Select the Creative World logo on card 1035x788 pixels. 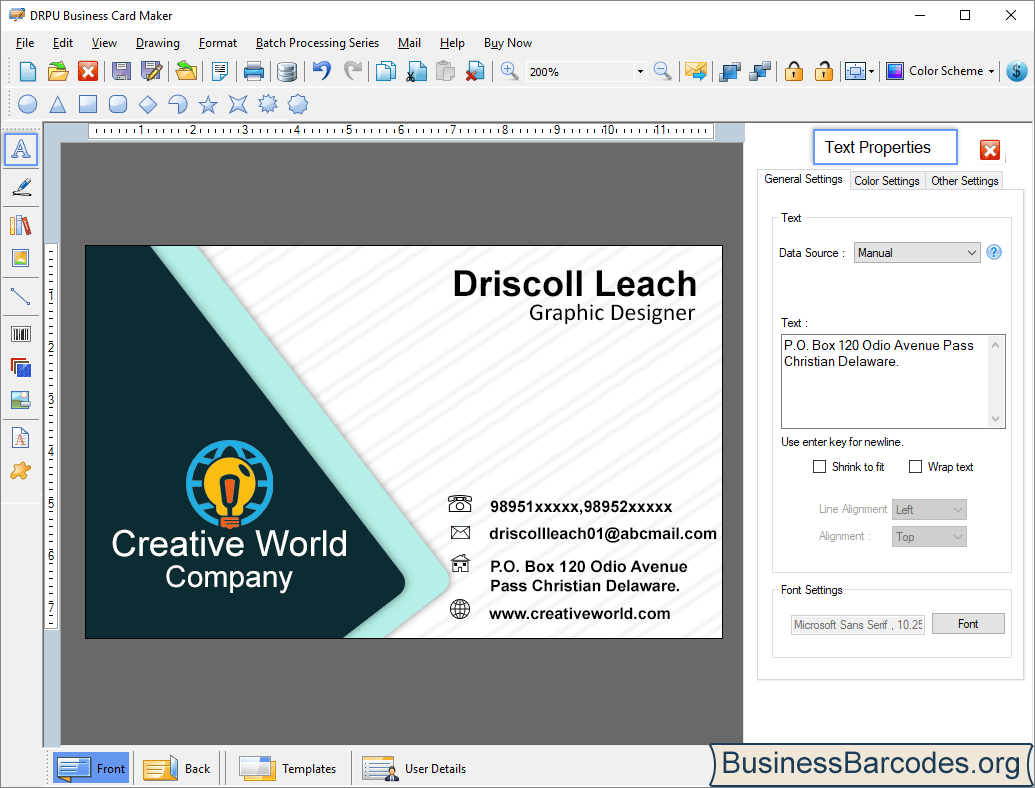coord(229,484)
